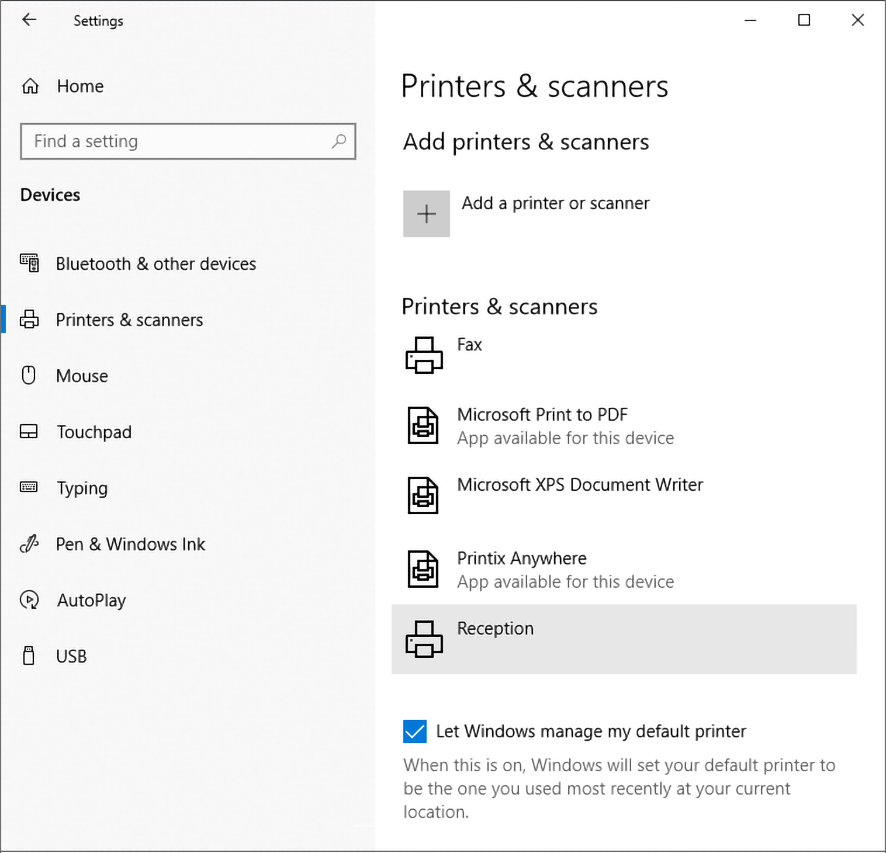Select the USB icon in the sidebar
This screenshot has width=886, height=853.
click(31, 655)
